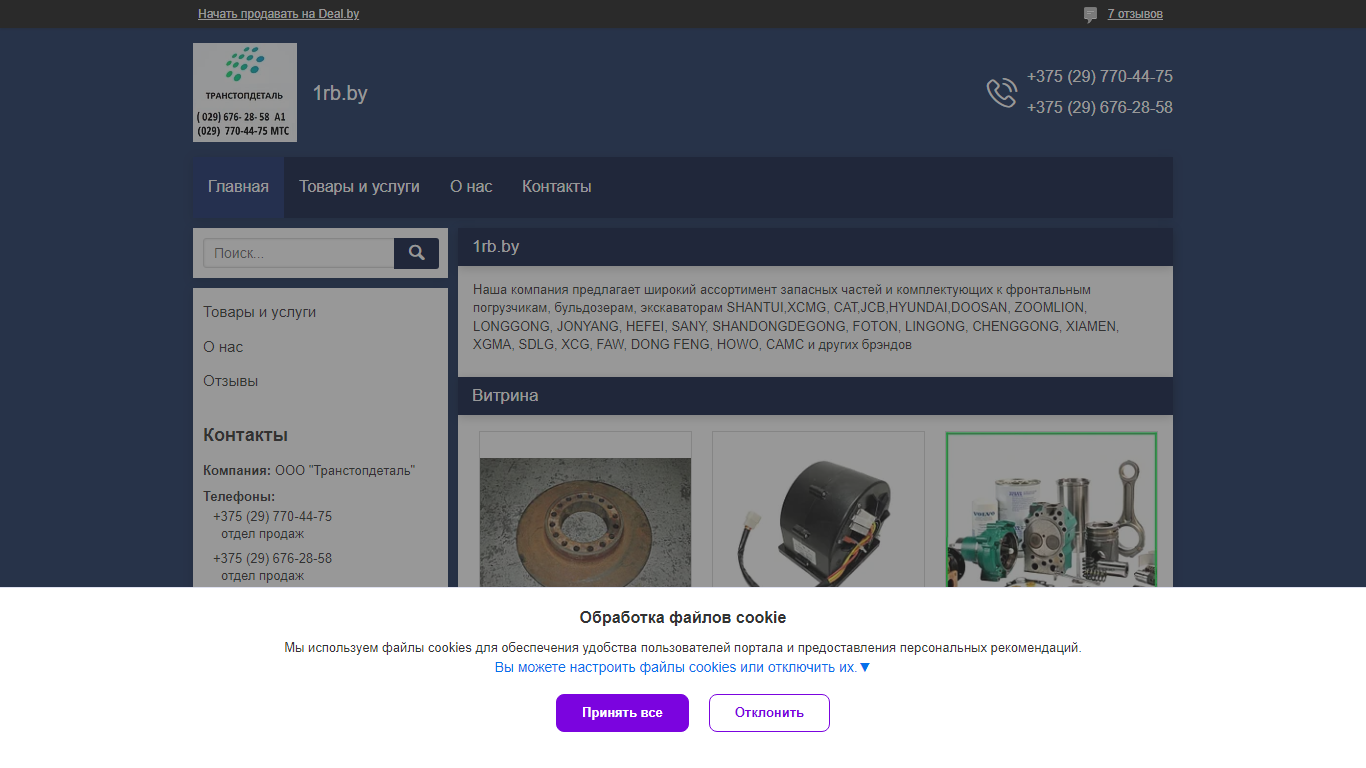Click the 1rb.by site title in header

(x=340, y=93)
